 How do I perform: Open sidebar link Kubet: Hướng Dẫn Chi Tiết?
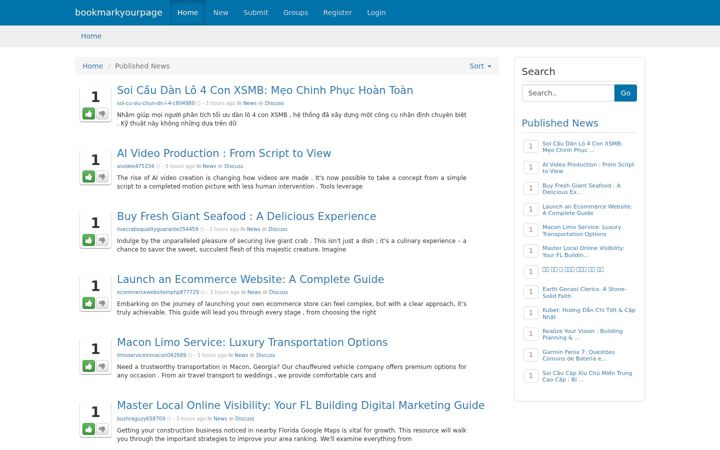(588, 314)
